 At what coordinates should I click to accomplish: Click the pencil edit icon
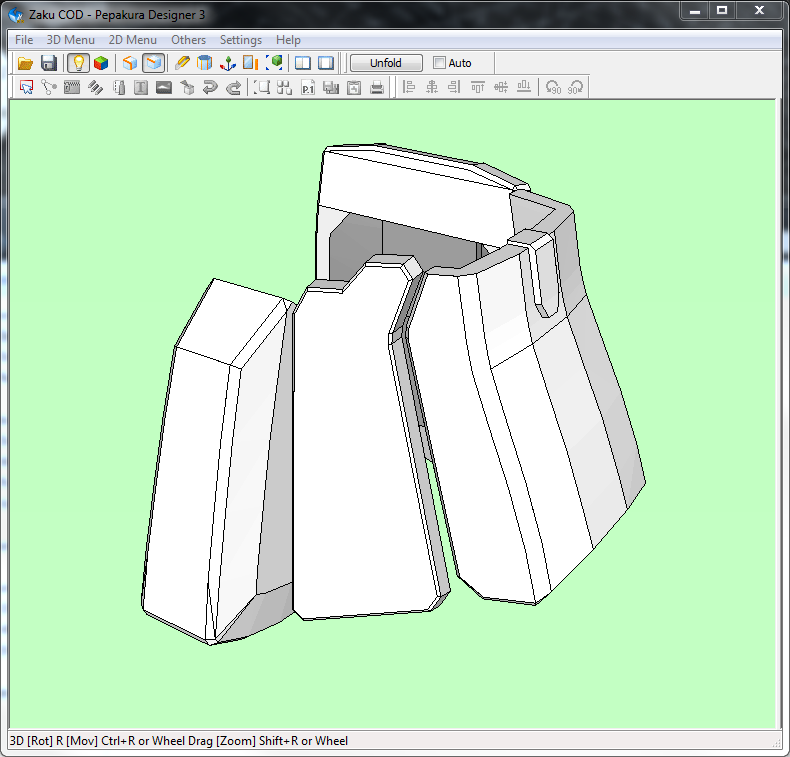pos(182,63)
